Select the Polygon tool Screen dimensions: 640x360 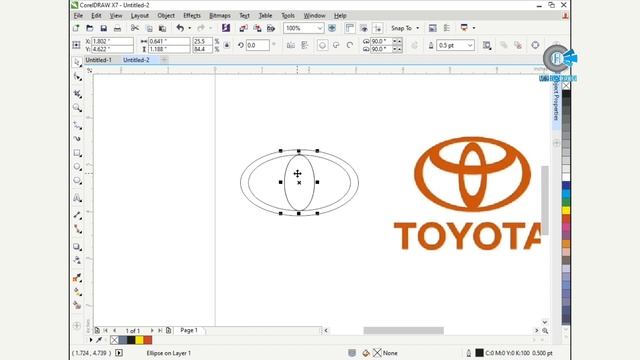click(x=77, y=181)
